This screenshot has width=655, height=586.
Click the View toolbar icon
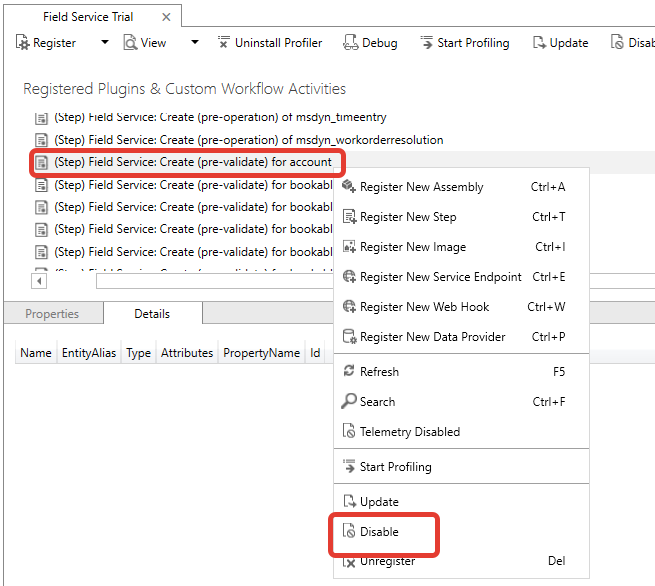(130, 43)
